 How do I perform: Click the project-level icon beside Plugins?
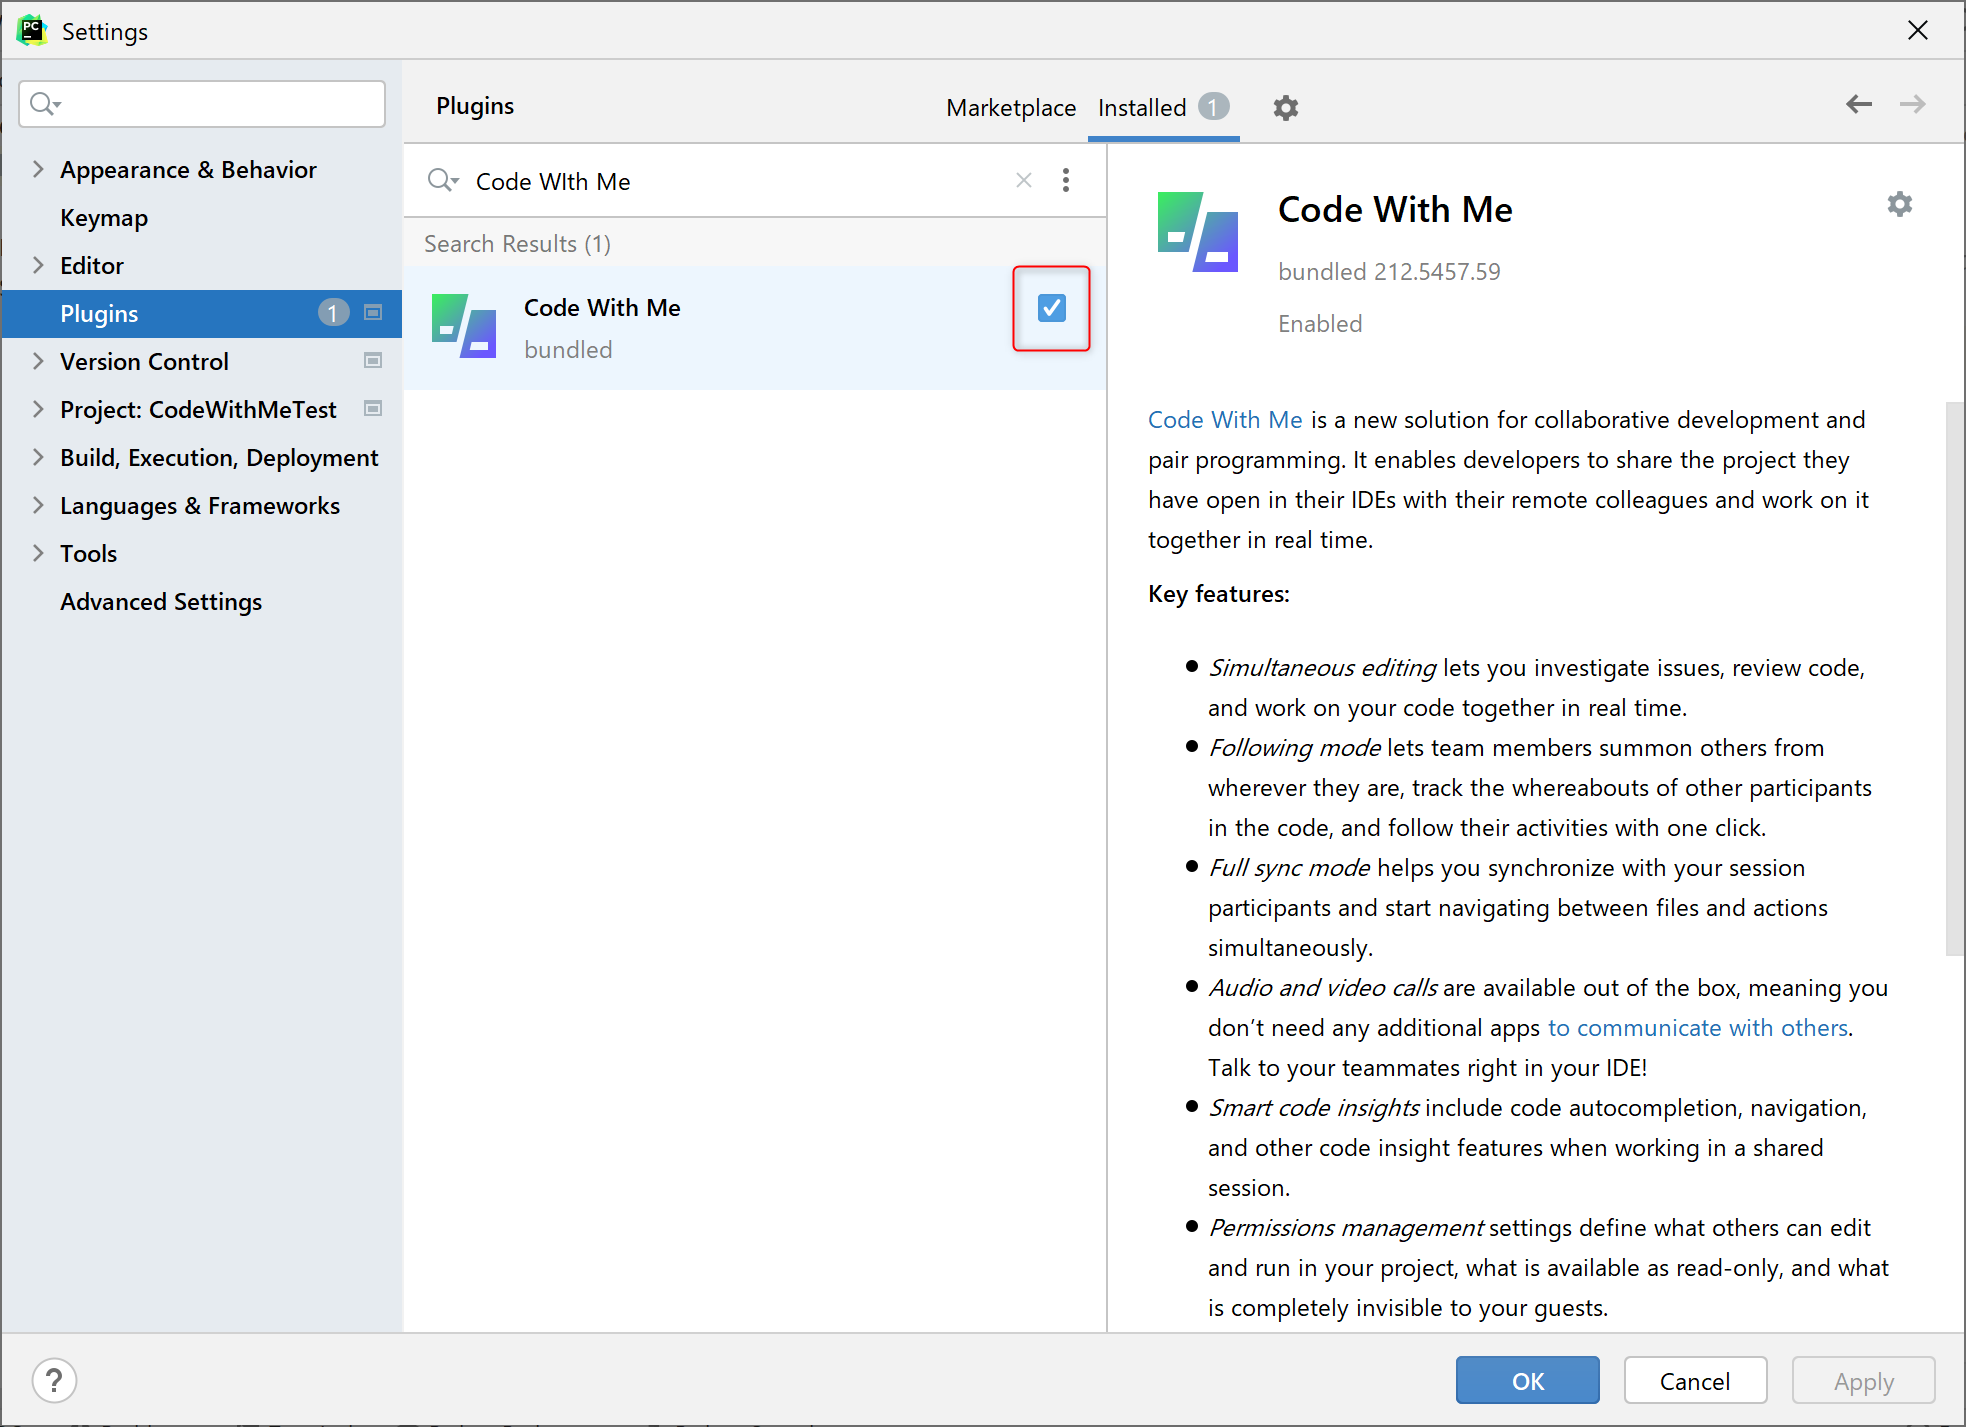point(373,313)
